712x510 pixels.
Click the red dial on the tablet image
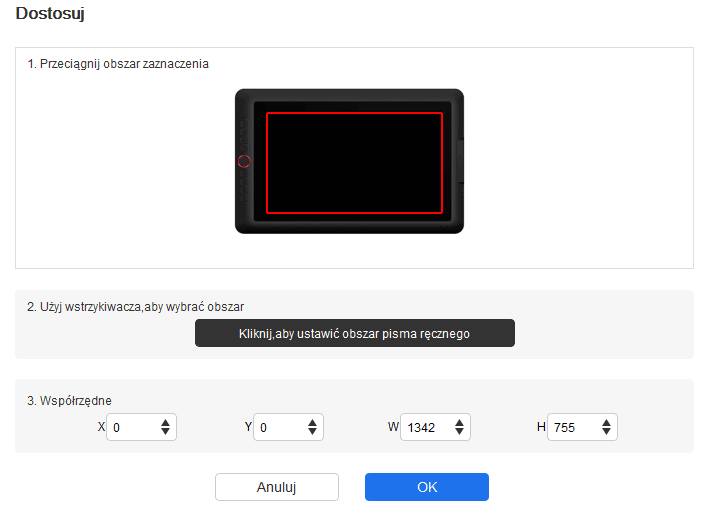244,161
